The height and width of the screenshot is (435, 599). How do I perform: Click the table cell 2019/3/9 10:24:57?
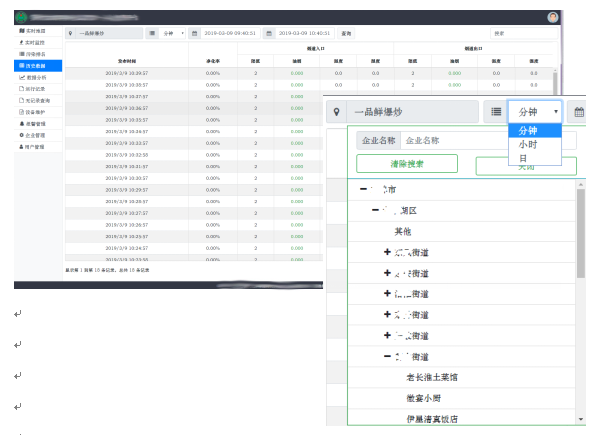(x=127, y=248)
